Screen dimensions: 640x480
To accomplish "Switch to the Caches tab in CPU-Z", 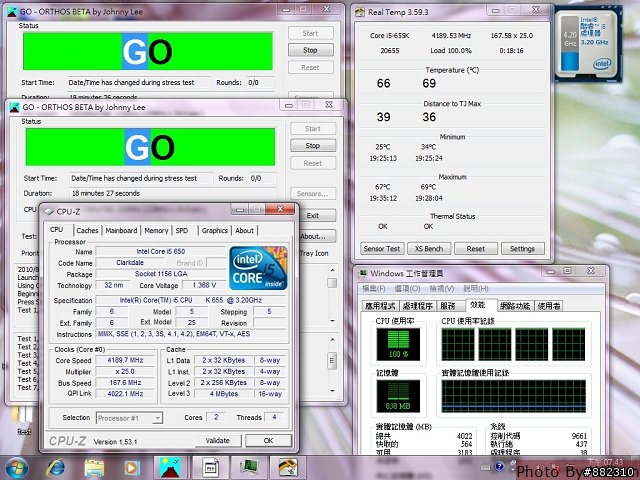I will (x=87, y=230).
